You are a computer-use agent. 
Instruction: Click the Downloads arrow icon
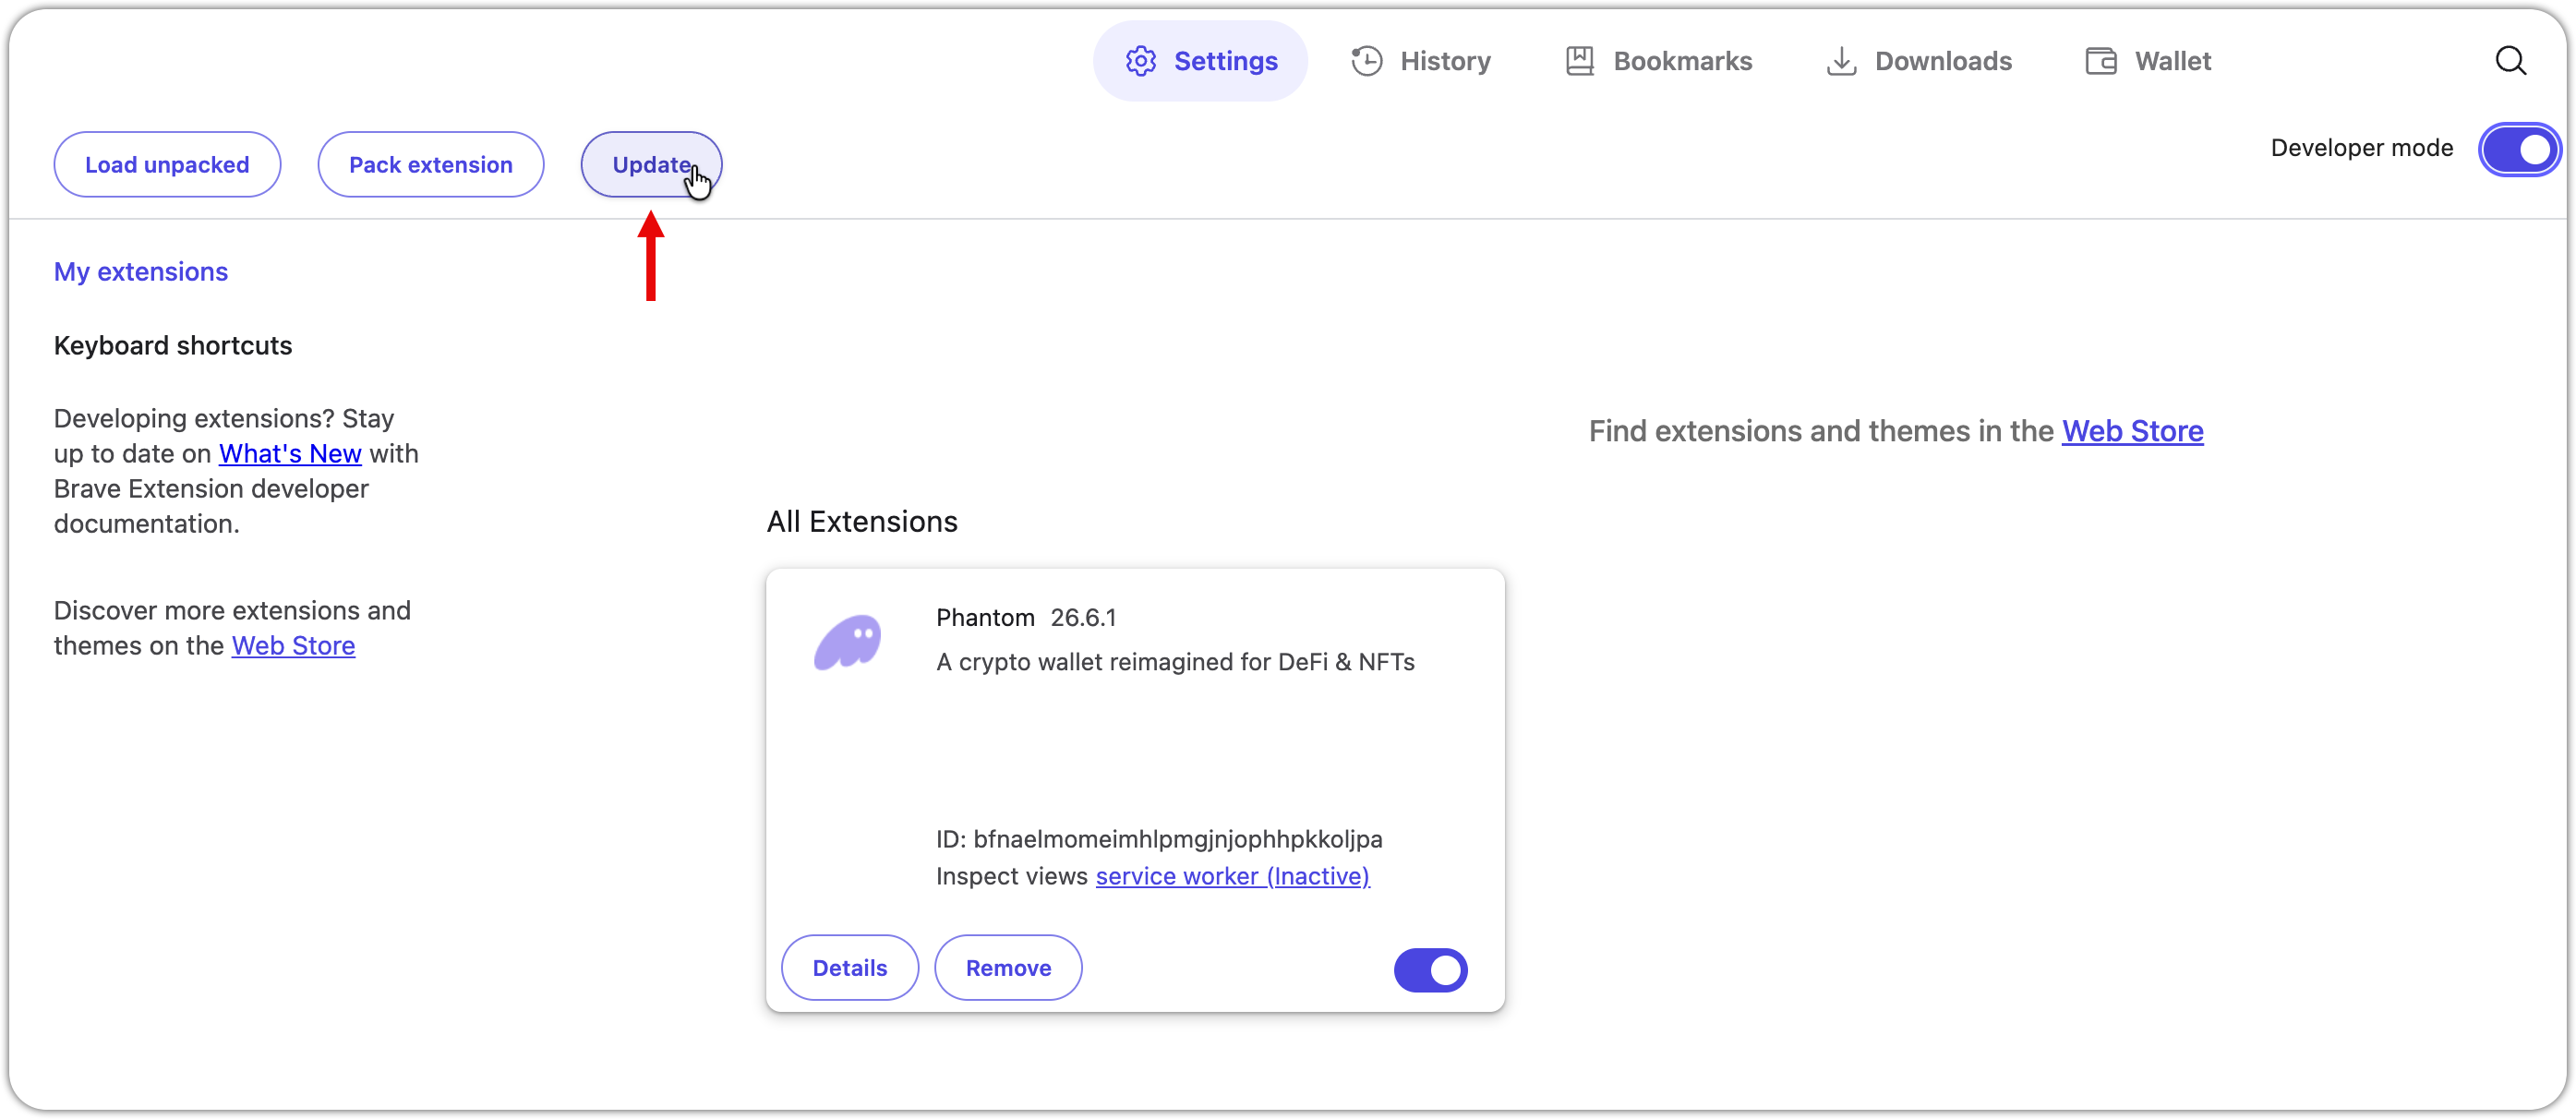(1841, 61)
